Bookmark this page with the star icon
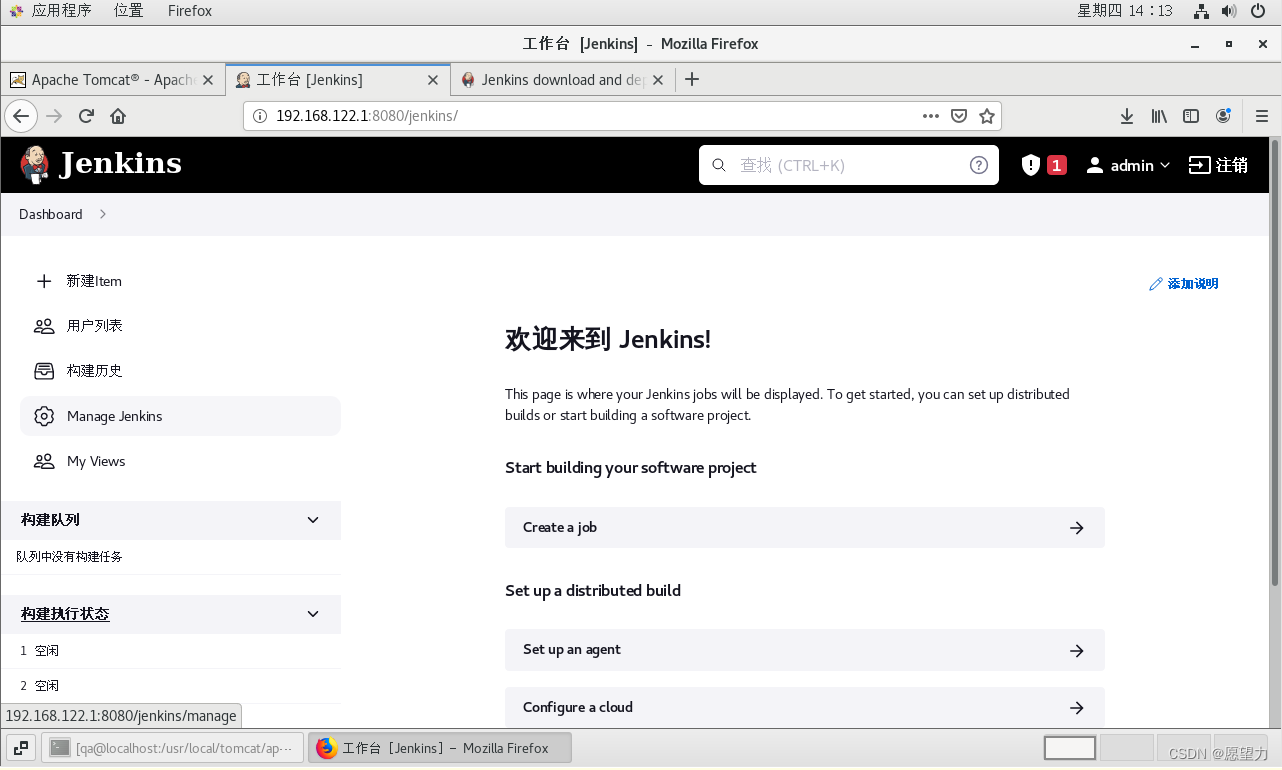The width and height of the screenshot is (1282, 770). (987, 116)
